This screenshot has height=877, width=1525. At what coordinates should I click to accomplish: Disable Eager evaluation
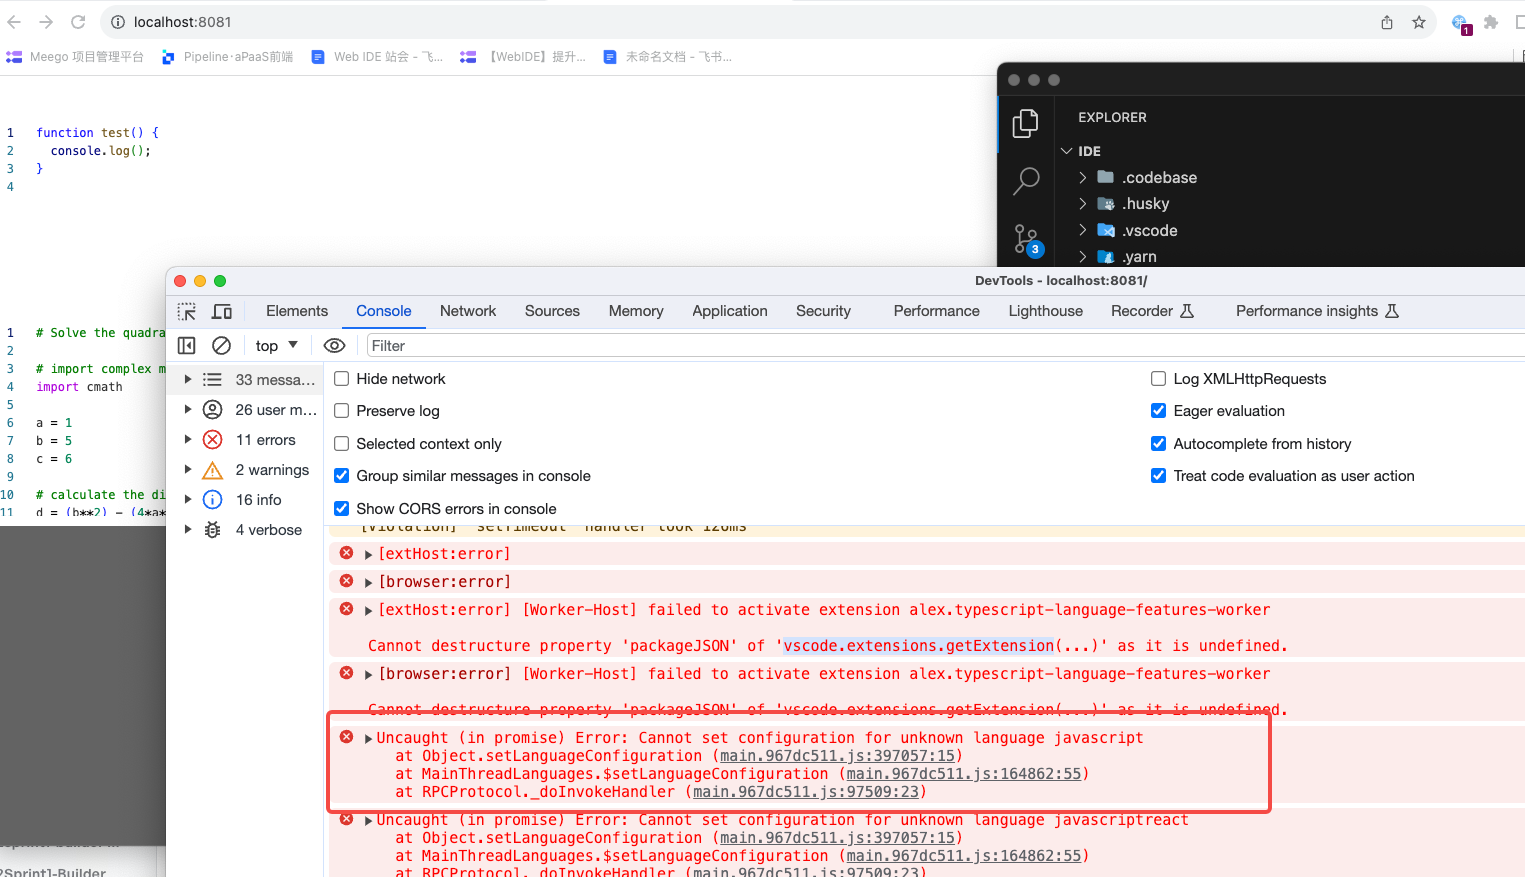click(x=1158, y=410)
